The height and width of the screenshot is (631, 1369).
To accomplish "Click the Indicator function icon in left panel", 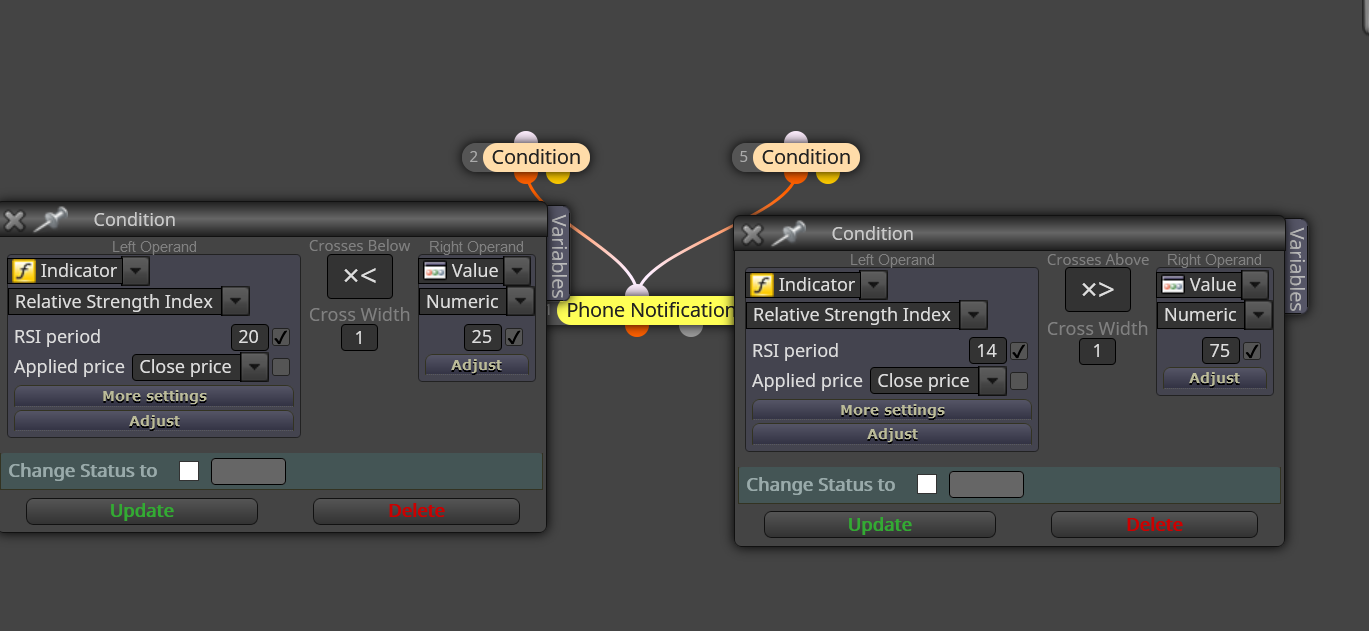I will point(23,271).
